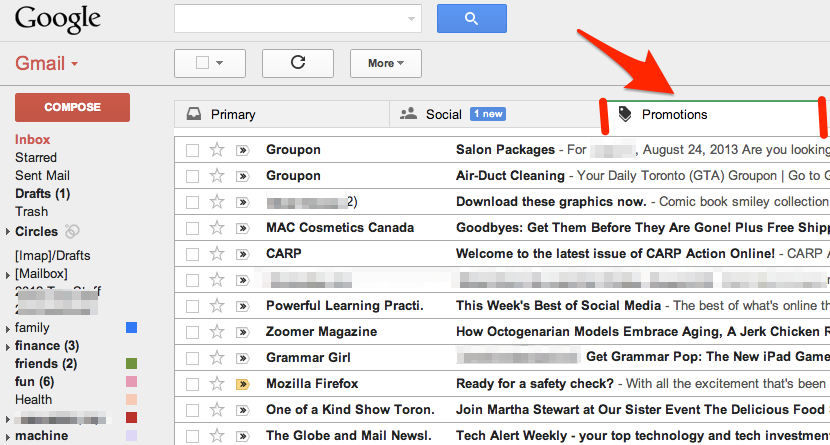
Task: Check the Zoomer Magazine email checkbox
Action: 193,332
